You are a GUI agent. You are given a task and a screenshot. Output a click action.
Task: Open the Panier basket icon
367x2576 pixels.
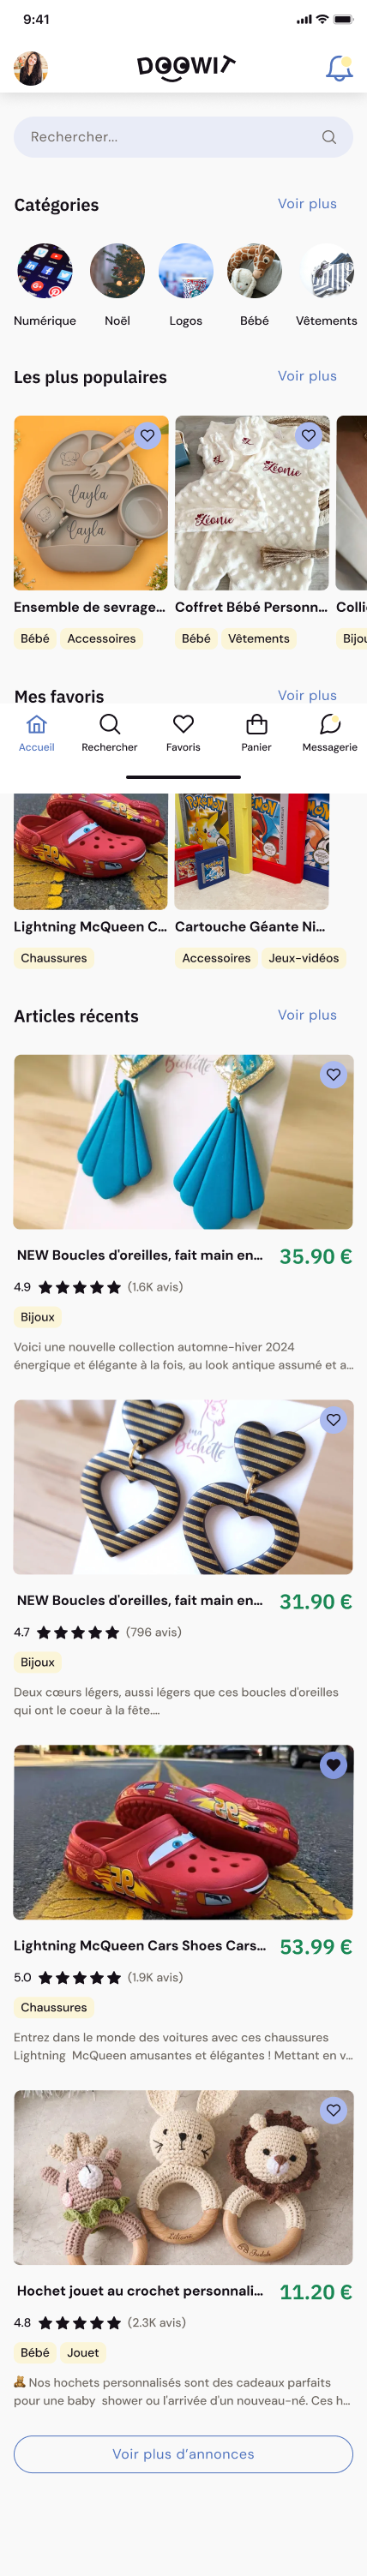256,724
